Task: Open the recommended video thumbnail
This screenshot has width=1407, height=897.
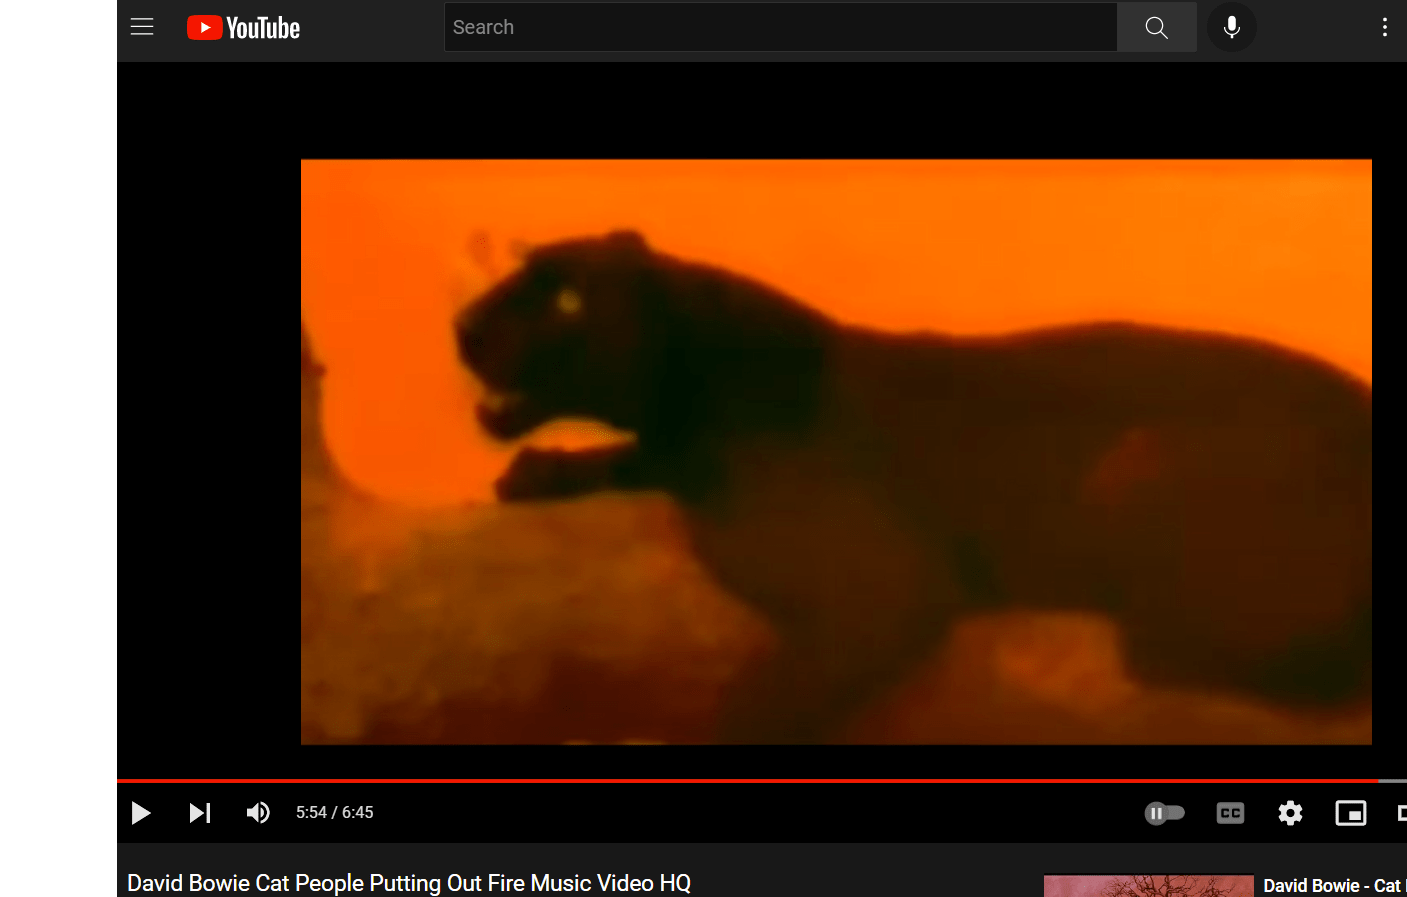Action: coord(1148,886)
